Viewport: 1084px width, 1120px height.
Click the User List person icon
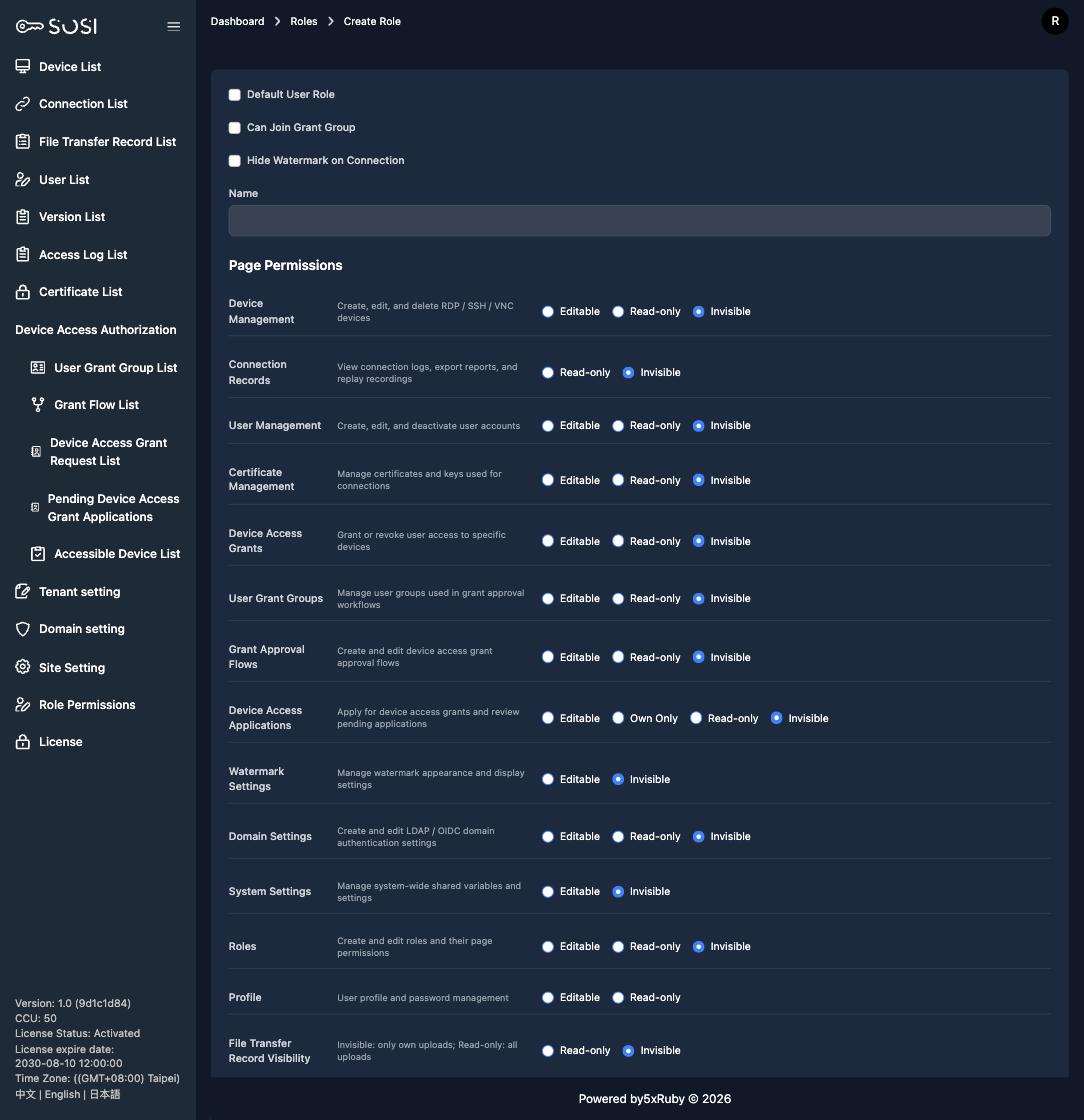click(x=23, y=179)
